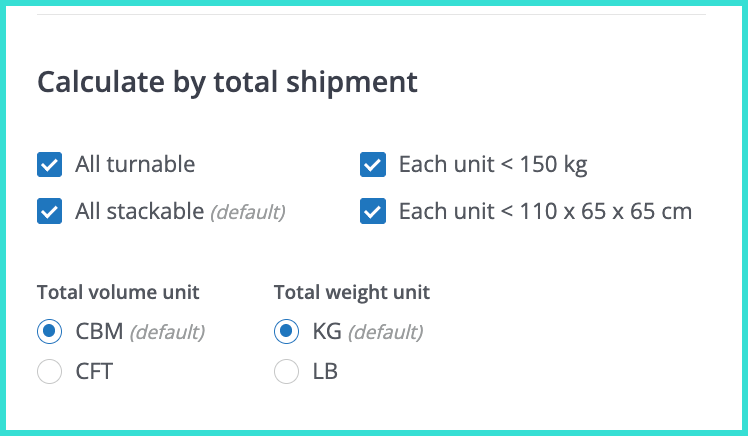
Task: Click the "Each unit < 110 x 65 x 65 cm" text
Action: click(x=545, y=212)
